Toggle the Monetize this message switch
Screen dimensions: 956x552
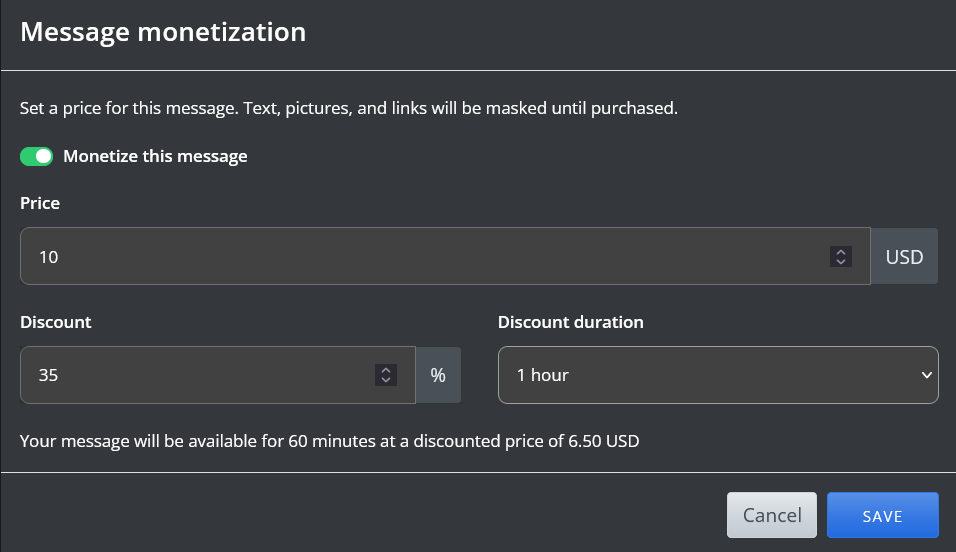36,156
